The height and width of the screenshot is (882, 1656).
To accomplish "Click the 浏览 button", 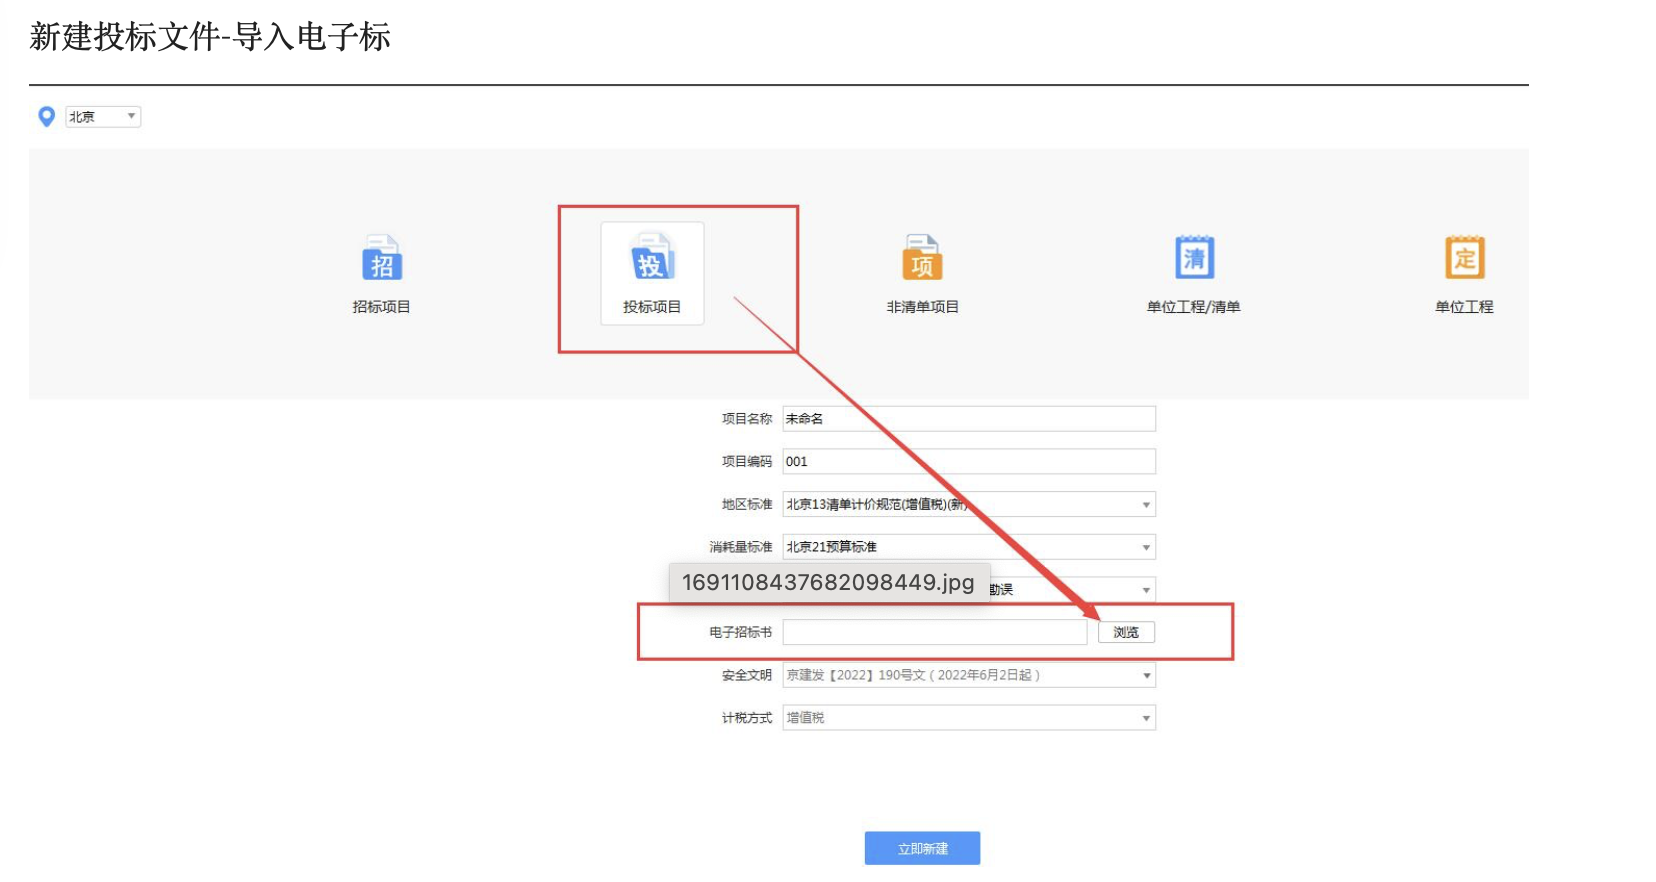I will [1126, 632].
